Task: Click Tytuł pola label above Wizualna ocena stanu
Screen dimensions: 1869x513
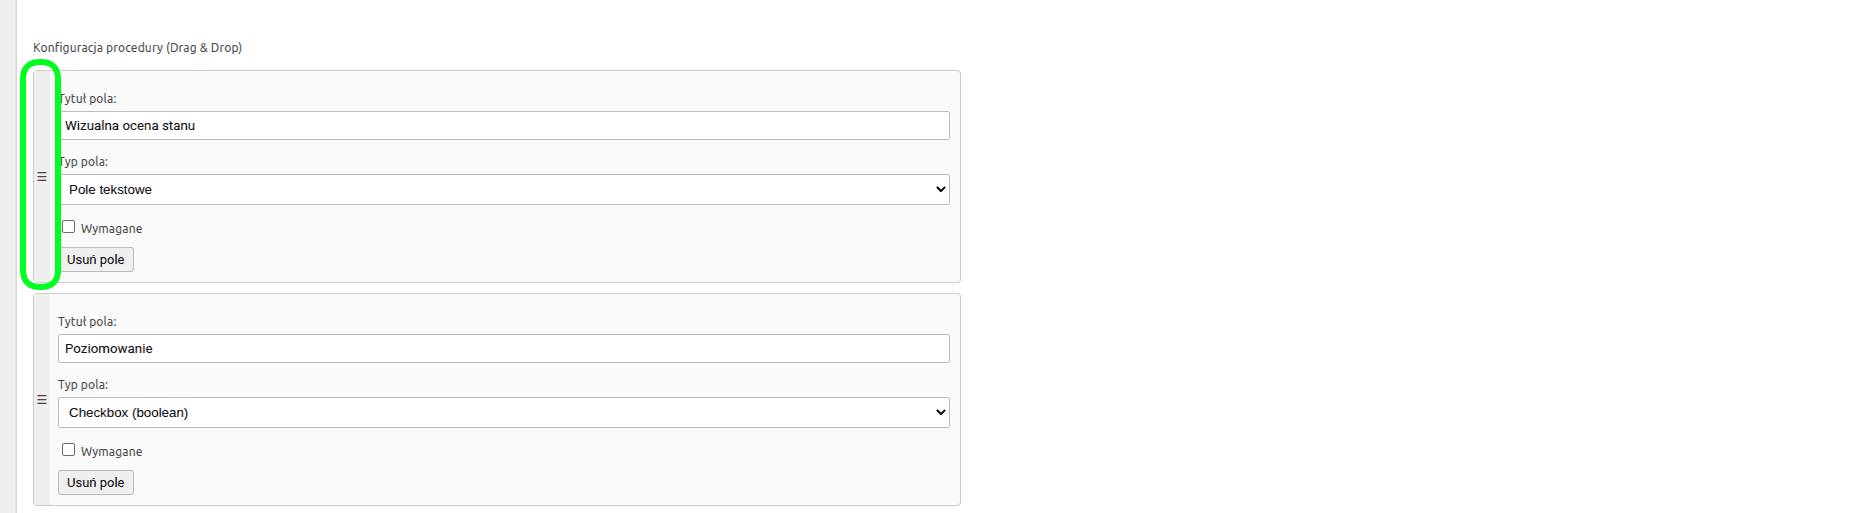Action: point(88,99)
